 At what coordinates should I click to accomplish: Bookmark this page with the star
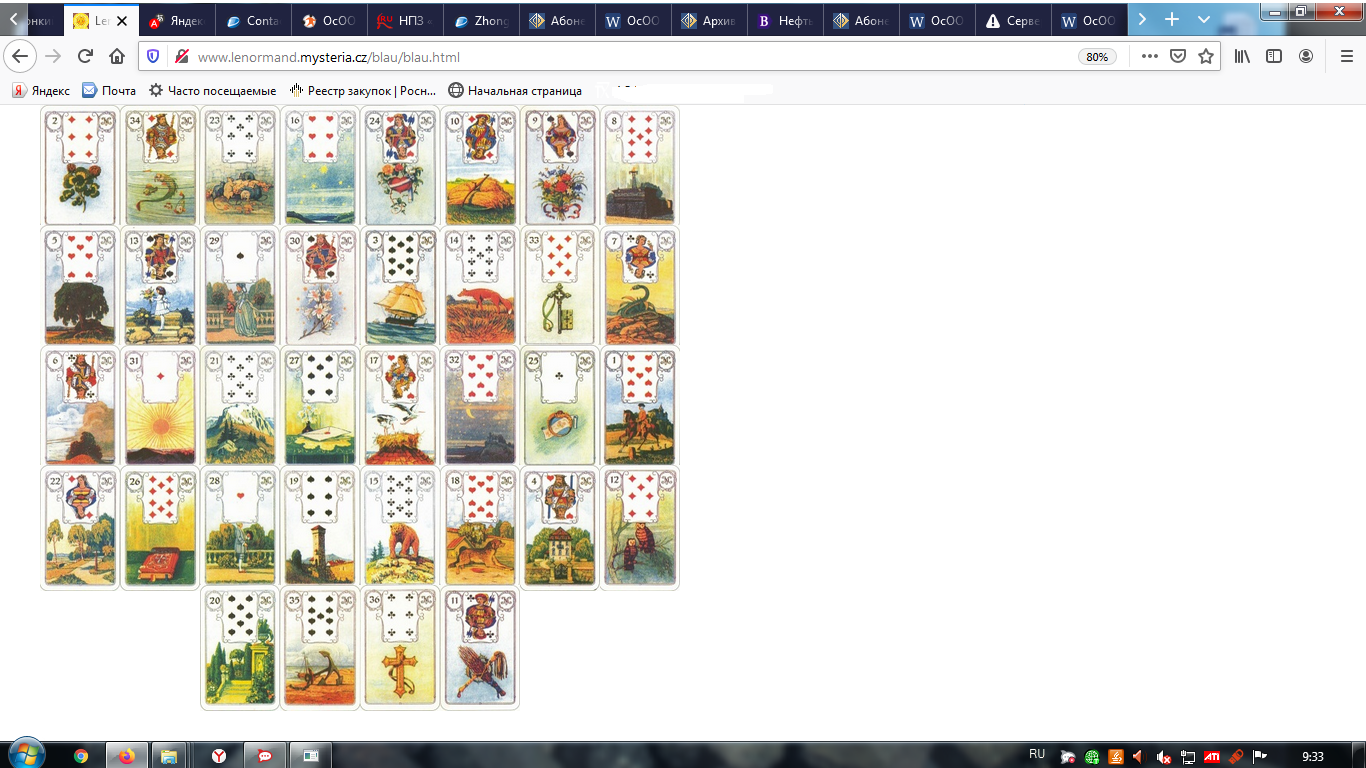click(x=1206, y=56)
